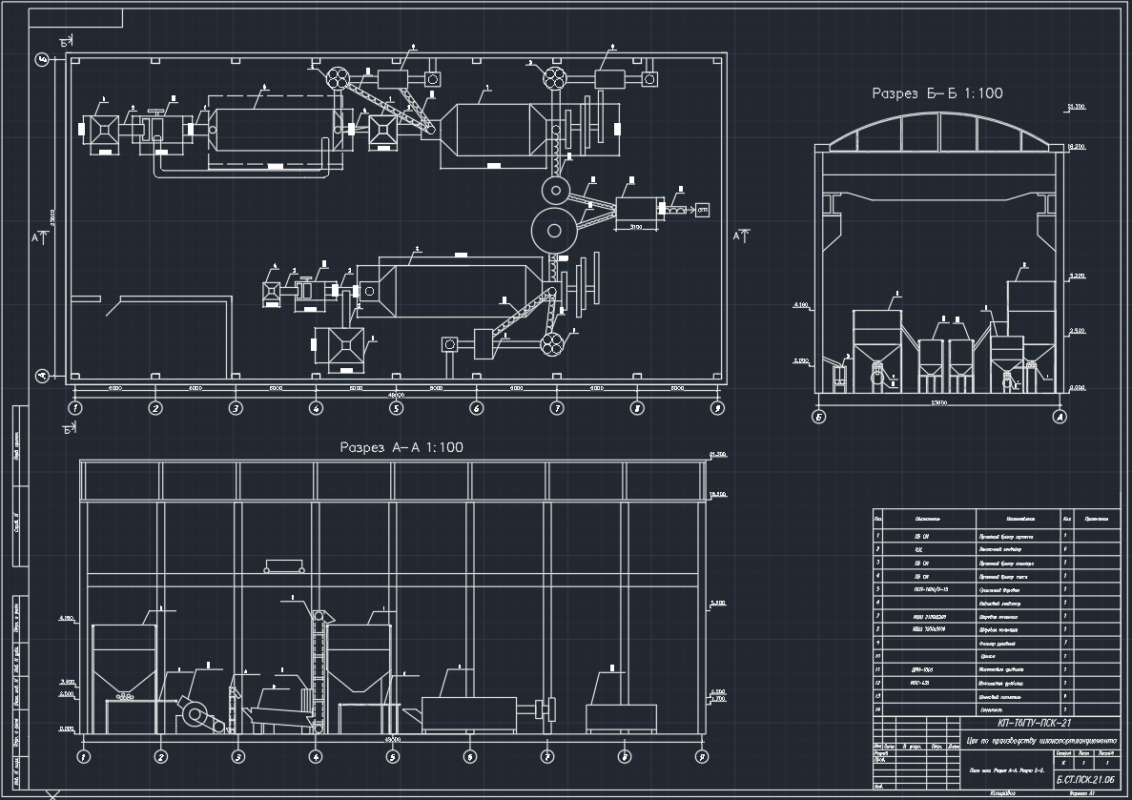Select the '48000' overall plan dimension

coord(396,396)
